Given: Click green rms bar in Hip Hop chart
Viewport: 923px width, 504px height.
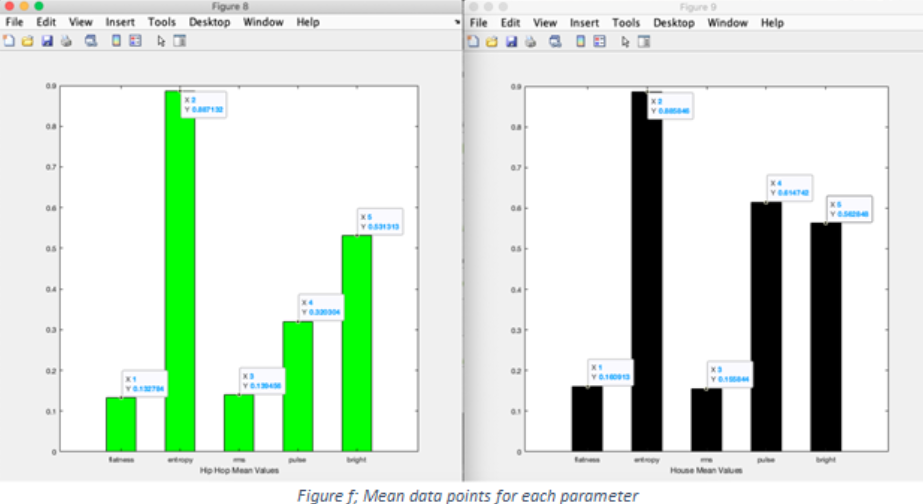Looking at the screenshot, I should tap(239, 423).
